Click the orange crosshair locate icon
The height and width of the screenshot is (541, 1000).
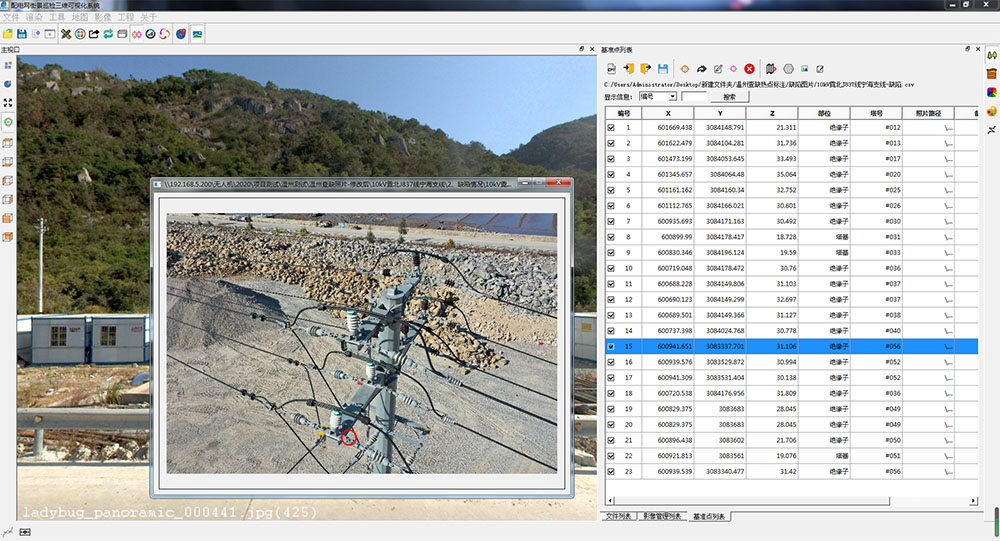point(685,69)
